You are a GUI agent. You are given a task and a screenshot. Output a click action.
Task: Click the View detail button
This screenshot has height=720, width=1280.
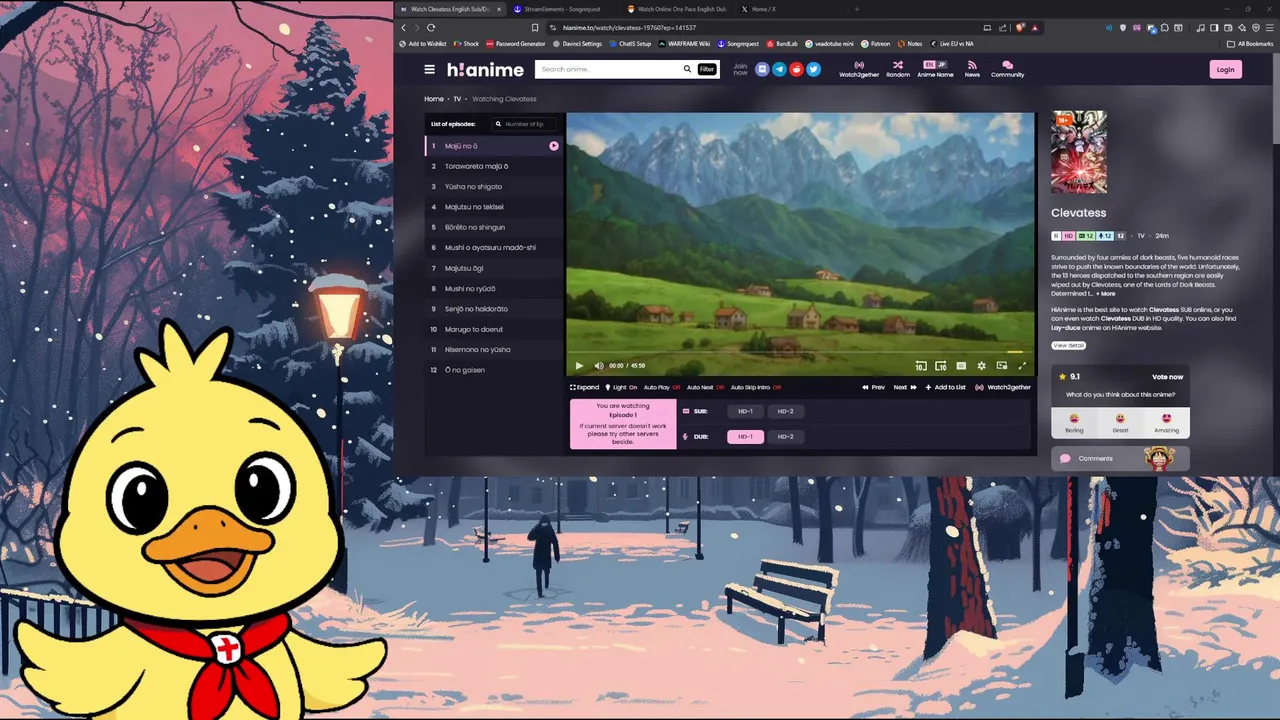click(1068, 345)
